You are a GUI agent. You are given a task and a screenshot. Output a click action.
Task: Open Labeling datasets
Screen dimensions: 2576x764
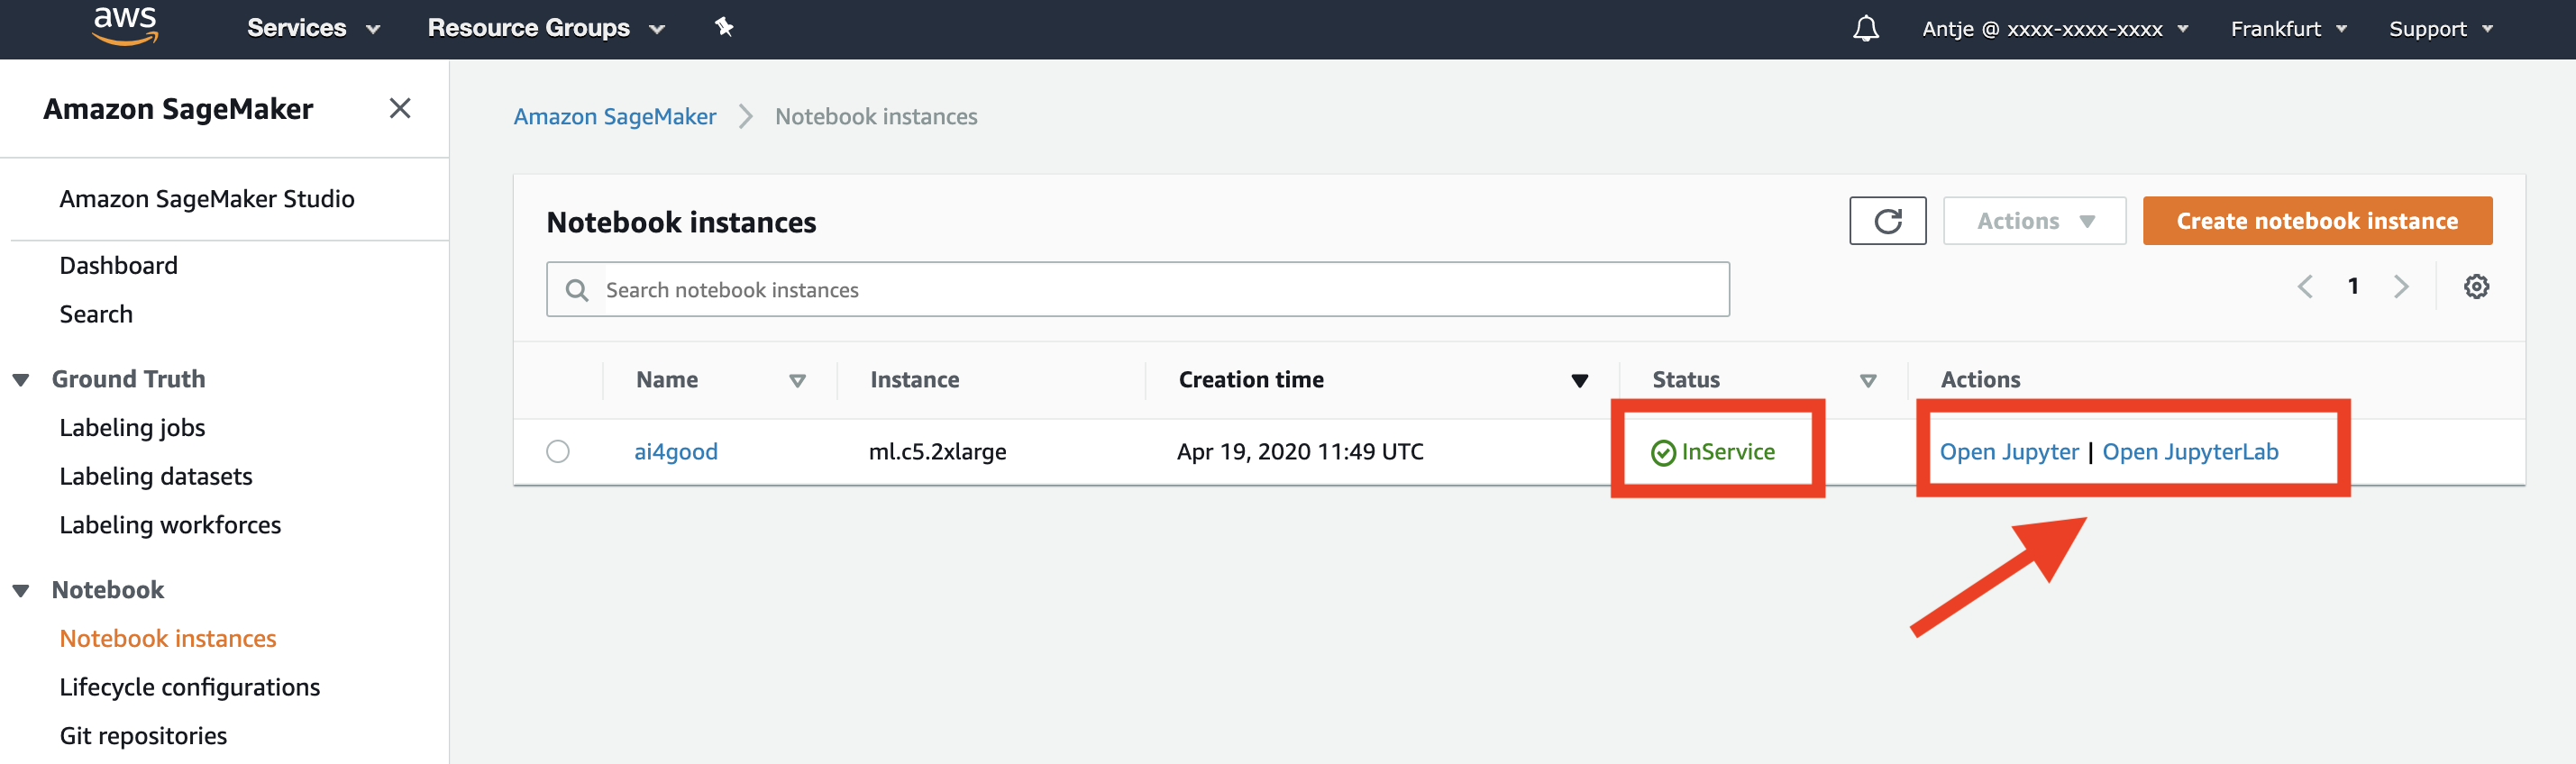tap(156, 476)
